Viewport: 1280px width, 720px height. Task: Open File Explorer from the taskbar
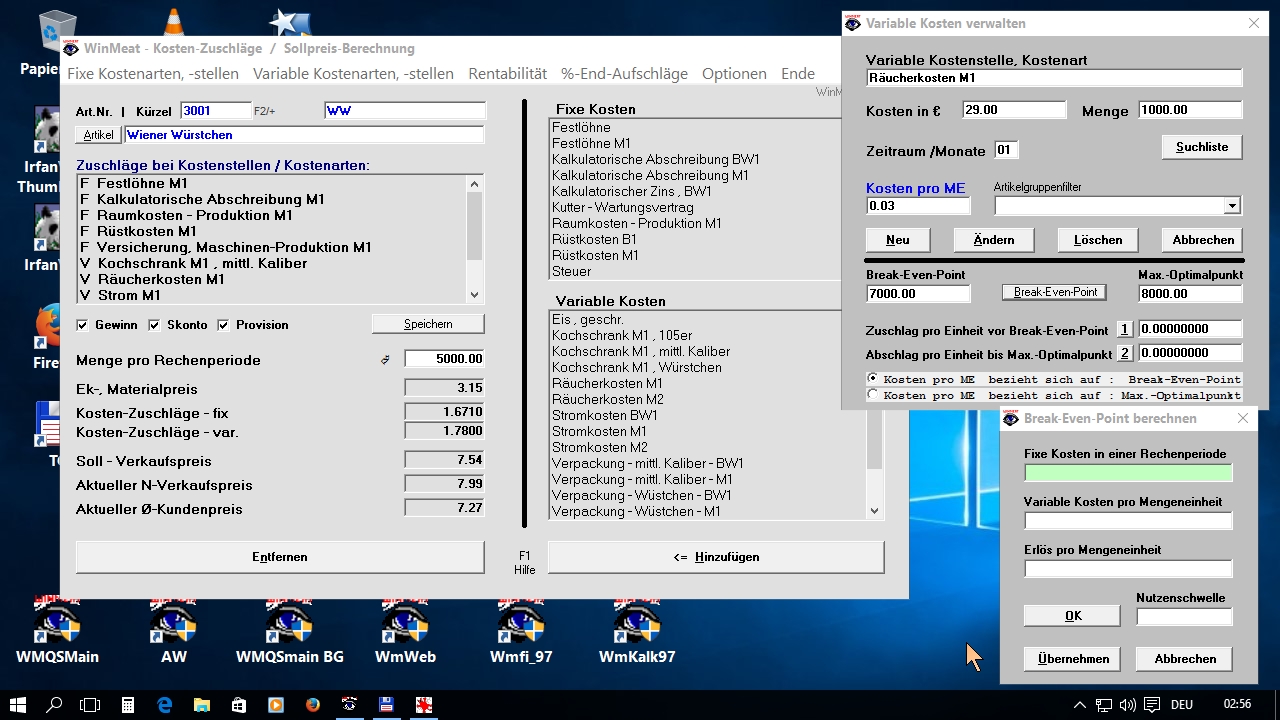(x=202, y=704)
